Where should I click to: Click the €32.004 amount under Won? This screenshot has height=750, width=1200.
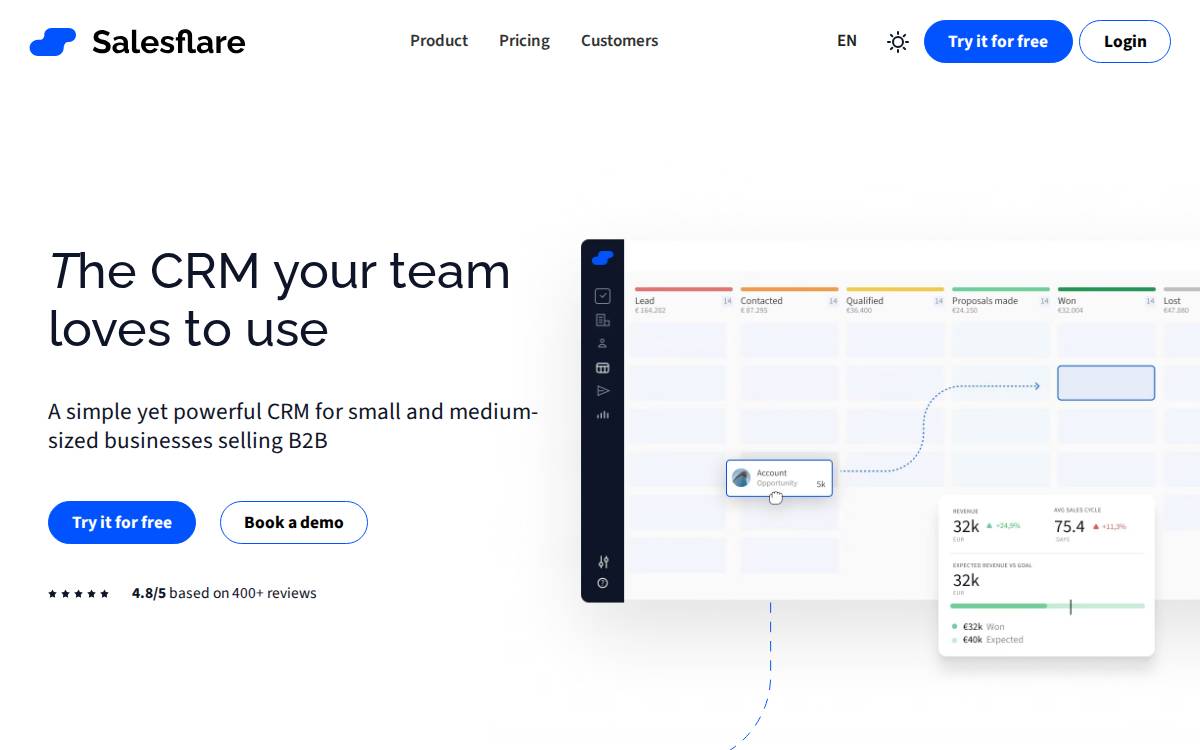tap(1071, 311)
